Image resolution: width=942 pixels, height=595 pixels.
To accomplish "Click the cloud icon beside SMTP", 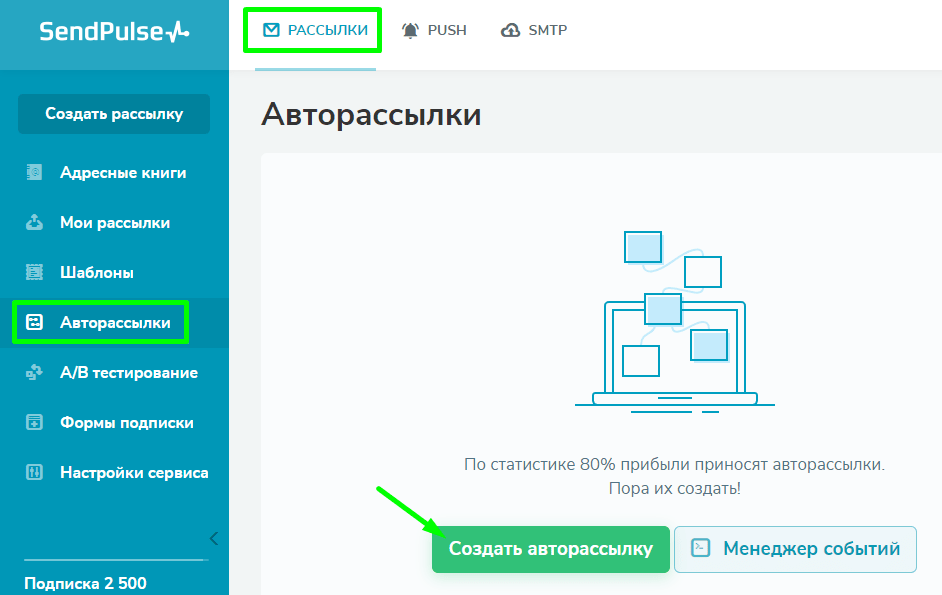I will tap(511, 30).
